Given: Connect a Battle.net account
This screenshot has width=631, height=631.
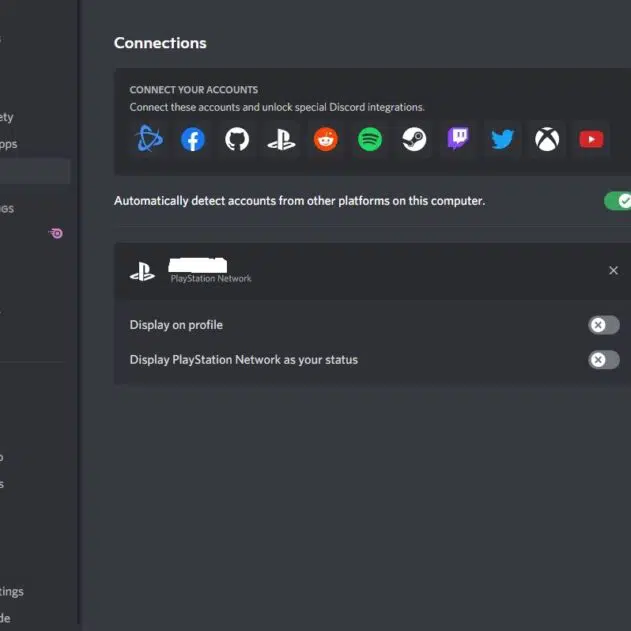Looking at the screenshot, I should pos(149,139).
